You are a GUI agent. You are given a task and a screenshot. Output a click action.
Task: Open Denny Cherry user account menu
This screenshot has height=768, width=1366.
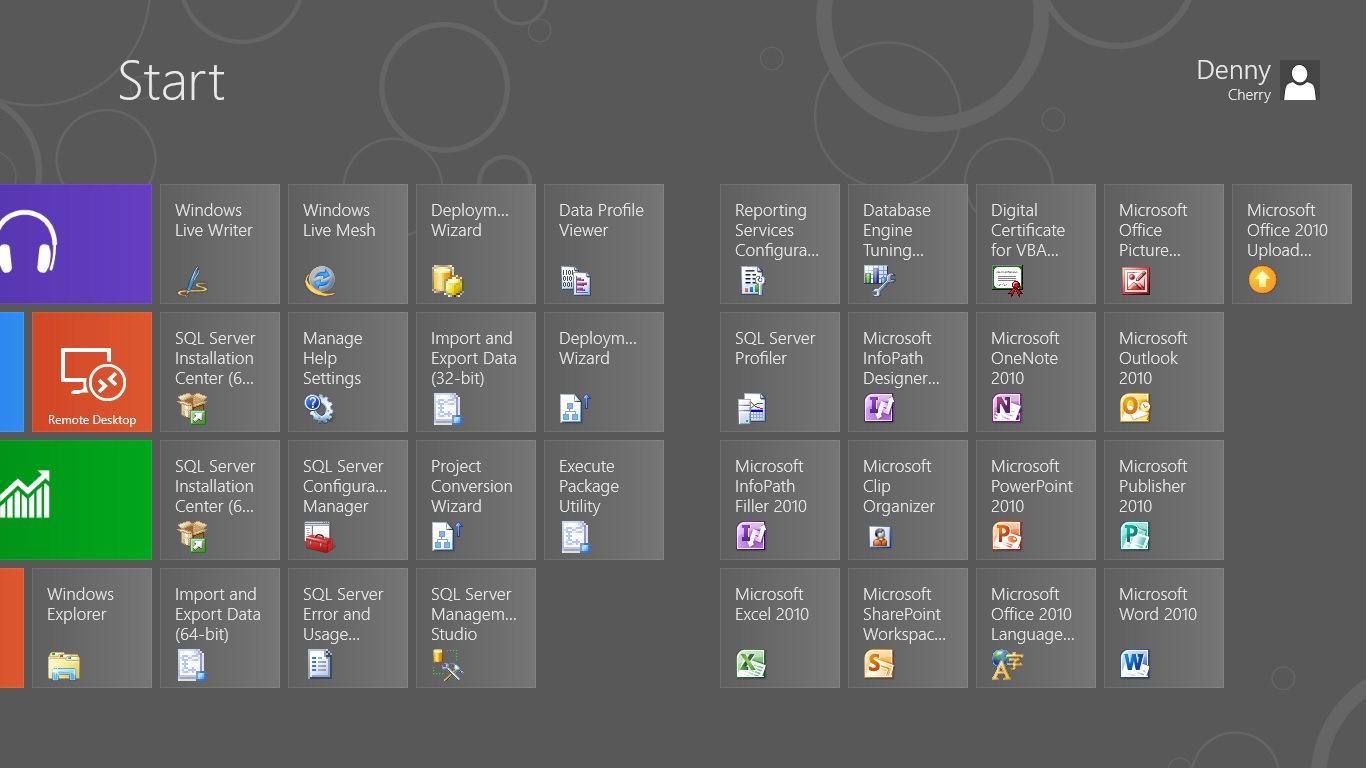click(1258, 80)
